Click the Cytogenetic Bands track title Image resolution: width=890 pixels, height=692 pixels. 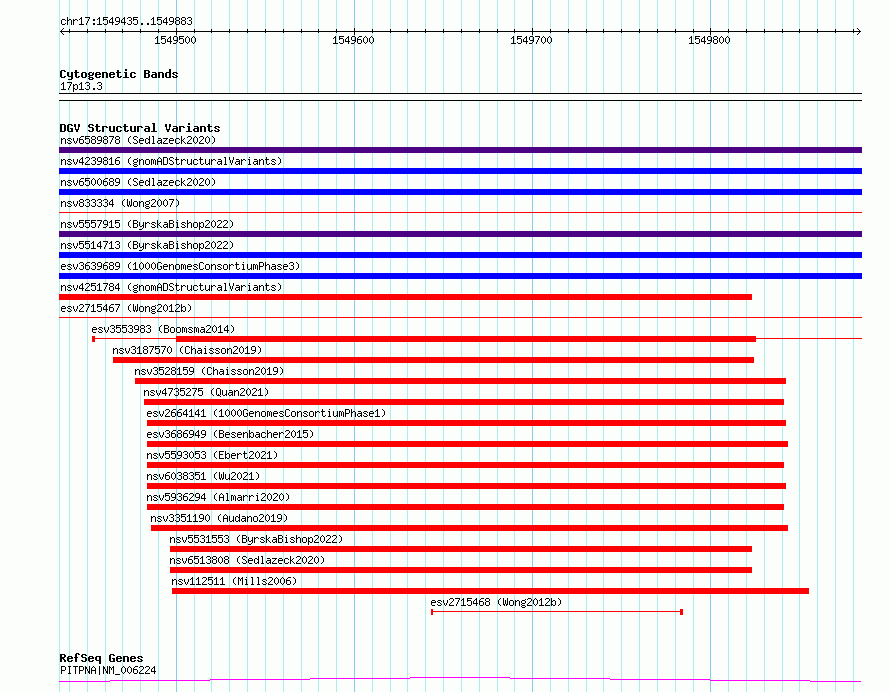pyautogui.click(x=119, y=74)
